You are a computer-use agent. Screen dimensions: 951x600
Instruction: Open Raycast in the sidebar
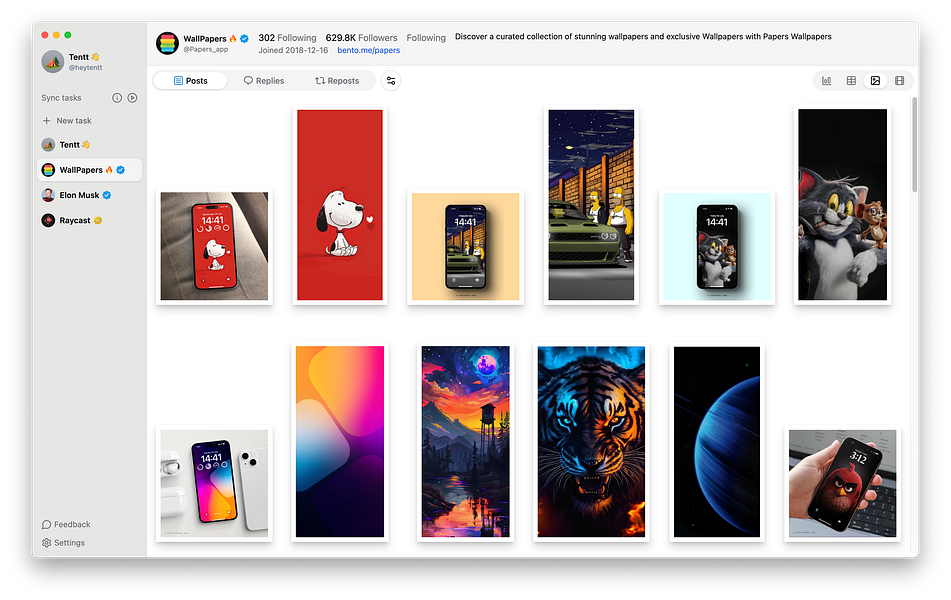tap(89, 220)
